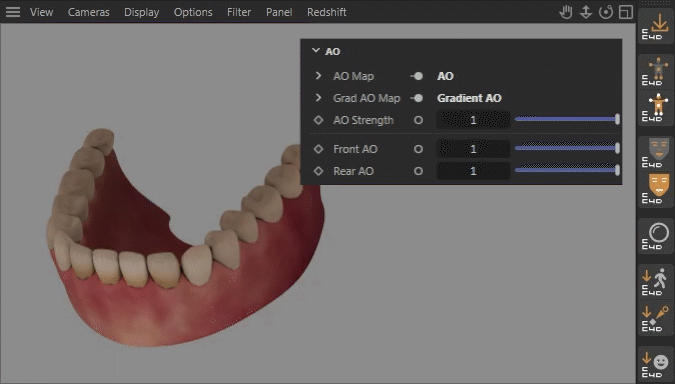Click the Gradient AO linked map
Viewport: 675px width, 384px height.
click(x=469, y=98)
